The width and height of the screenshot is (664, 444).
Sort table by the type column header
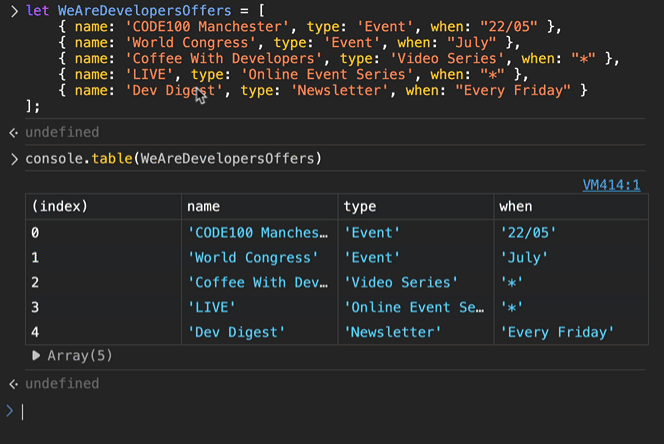(x=416, y=207)
